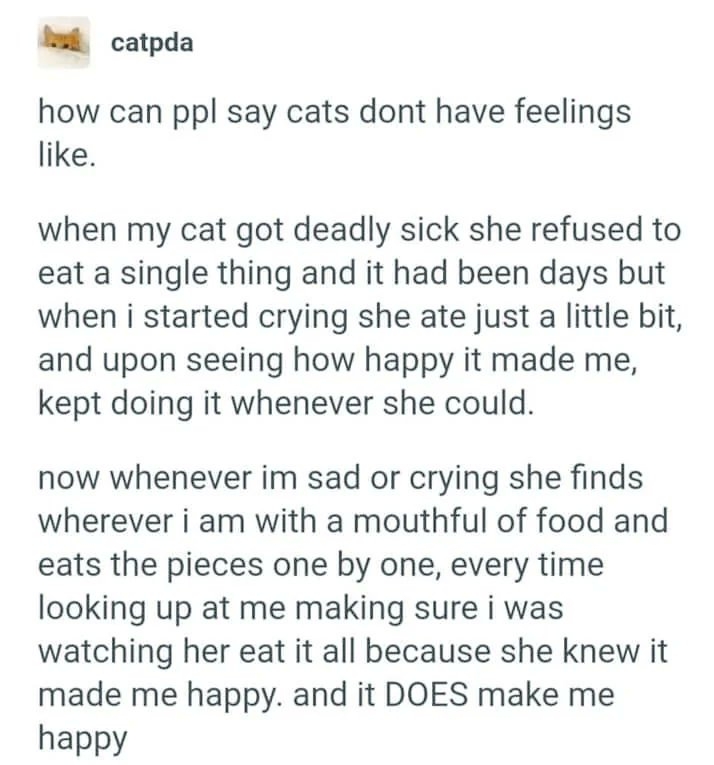The height and width of the screenshot is (765, 714).
Task: Click the phrase "just a little bit,"
Action: click(571, 315)
